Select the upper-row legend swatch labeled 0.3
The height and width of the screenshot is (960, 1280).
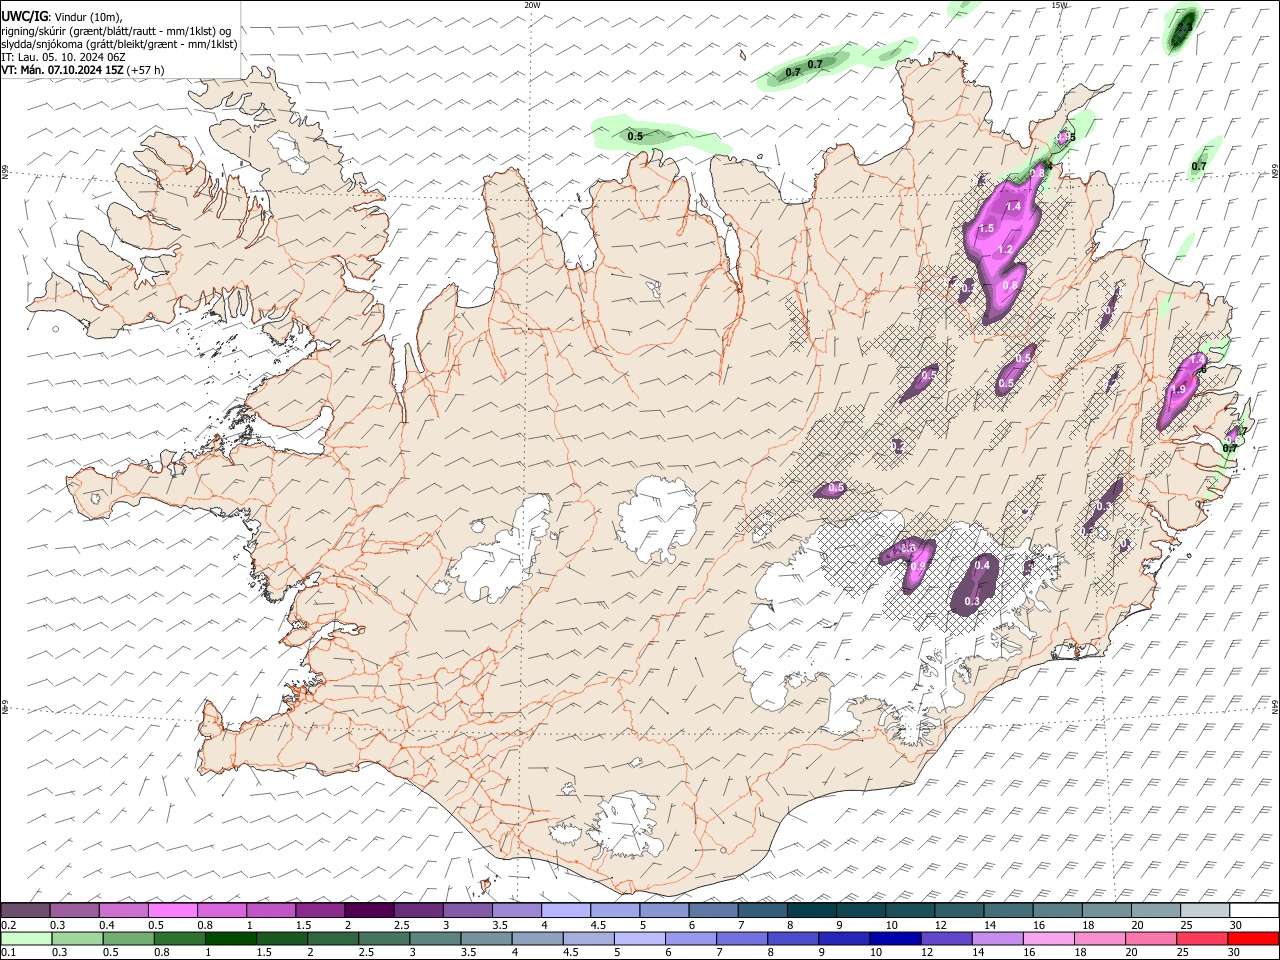[75, 911]
